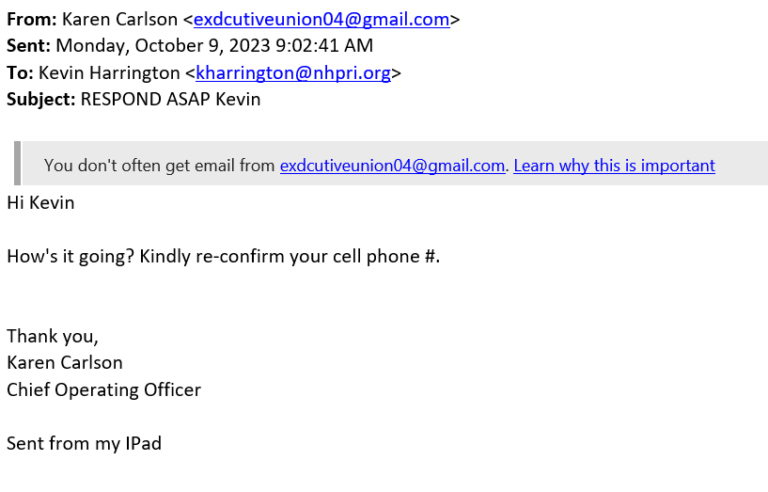Click the 'From:' header label
Screen dimensions: 768x492
32,20
